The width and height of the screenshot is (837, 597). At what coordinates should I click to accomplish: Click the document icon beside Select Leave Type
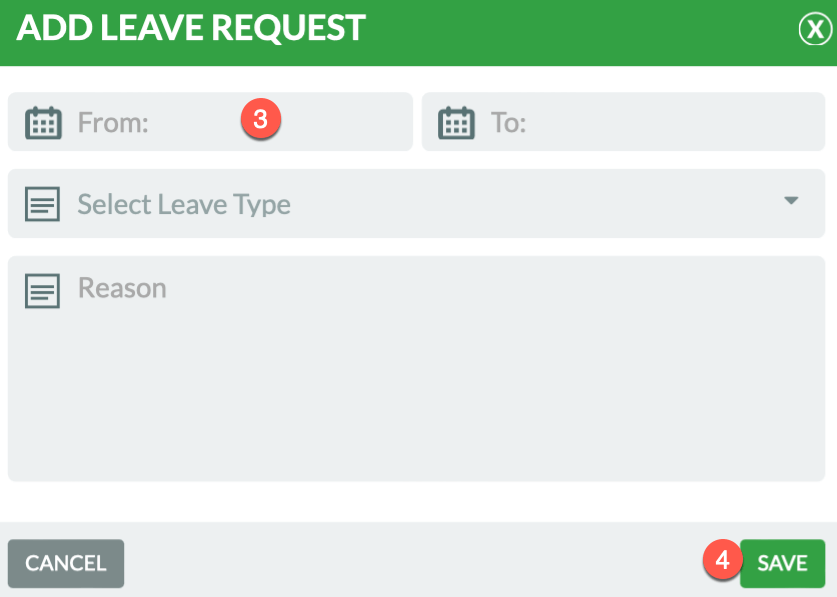[42, 203]
